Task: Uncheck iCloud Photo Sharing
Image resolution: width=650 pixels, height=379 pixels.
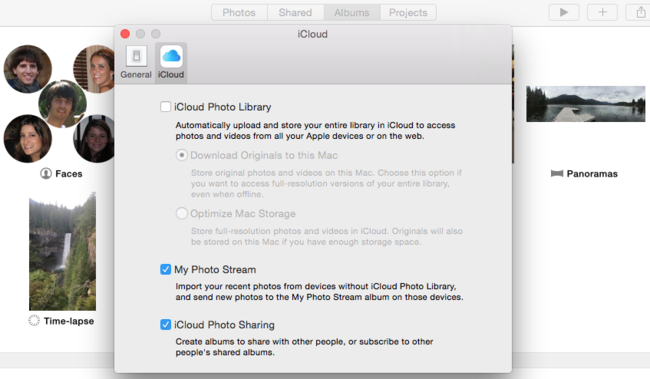Action: pyautogui.click(x=165, y=325)
